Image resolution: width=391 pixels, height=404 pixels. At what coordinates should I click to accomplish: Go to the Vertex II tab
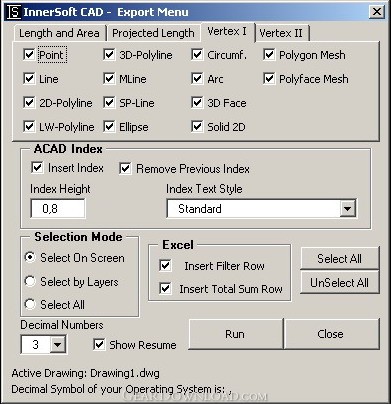(x=281, y=33)
